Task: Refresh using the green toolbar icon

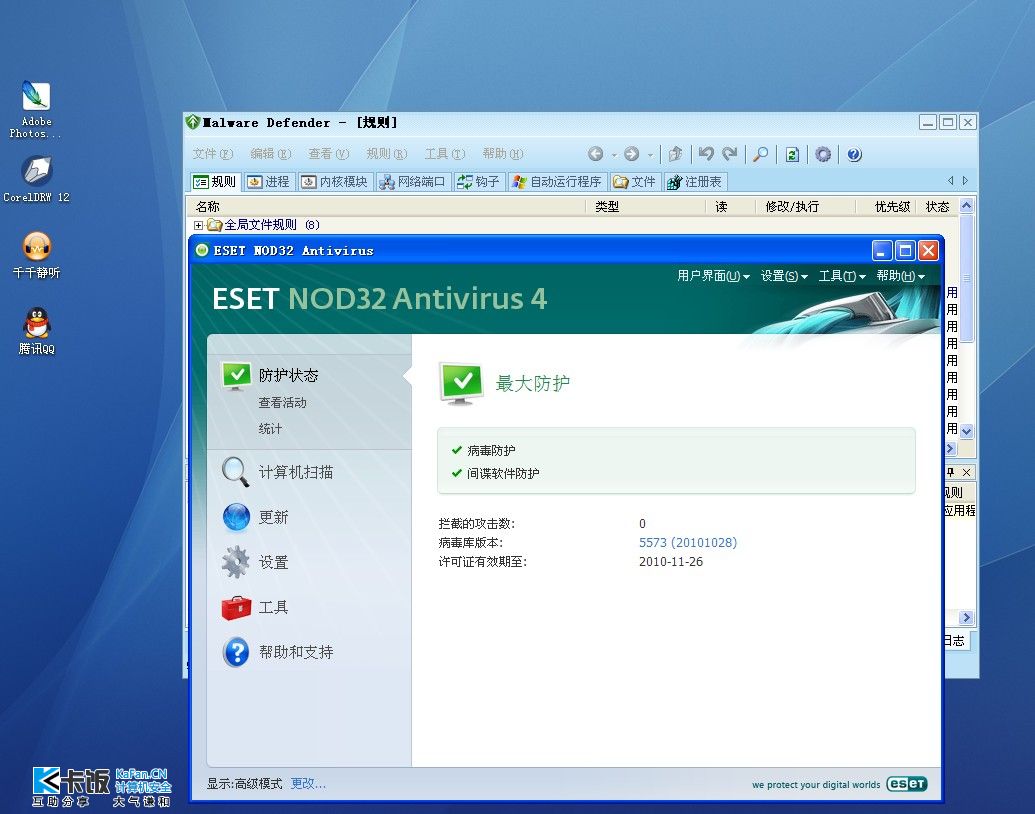Action: 792,154
